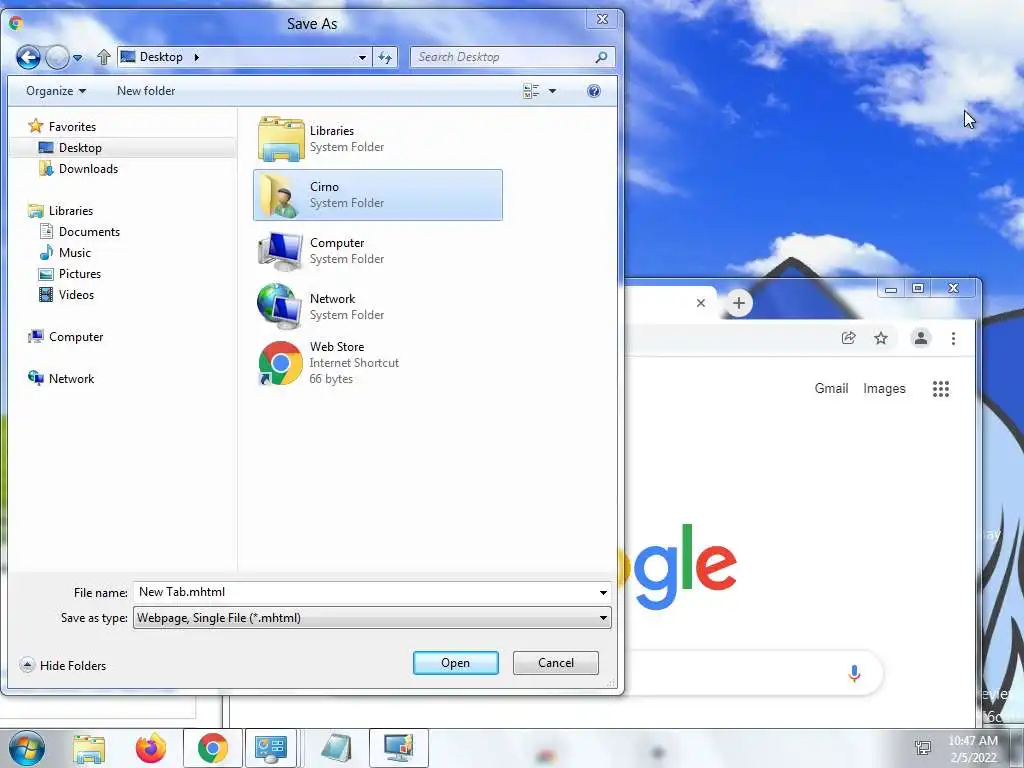Click the Cancel button
The image size is (1024, 768).
tap(556, 663)
